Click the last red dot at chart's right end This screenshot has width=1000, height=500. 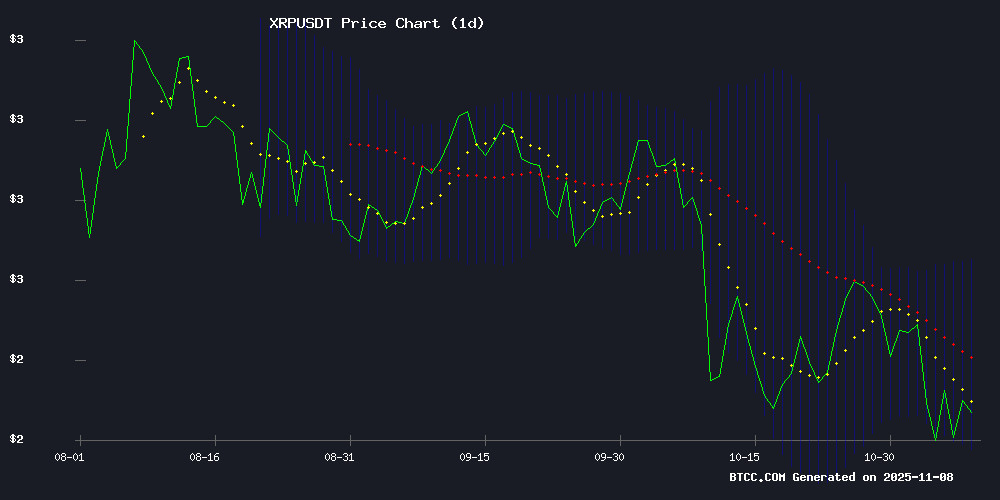coord(972,357)
